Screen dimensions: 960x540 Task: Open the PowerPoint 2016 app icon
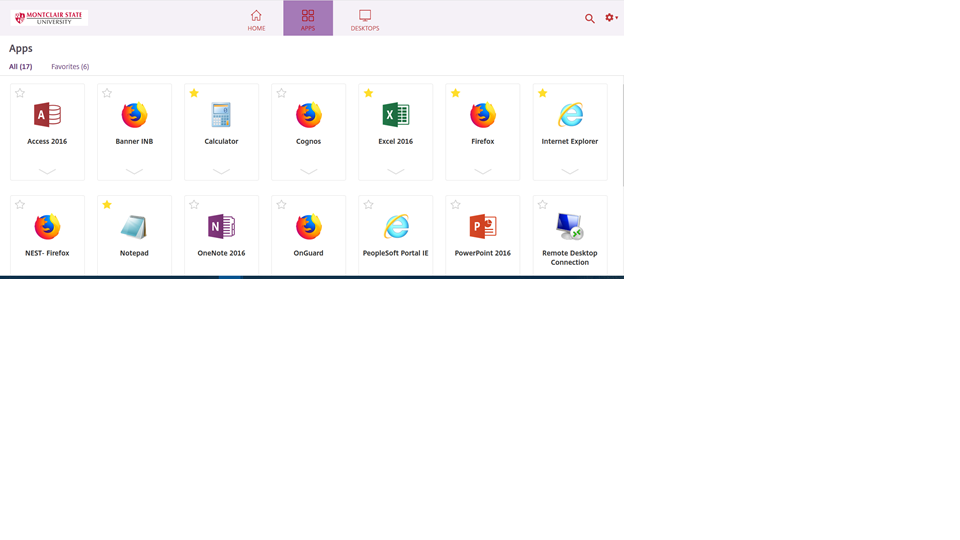pos(482,227)
